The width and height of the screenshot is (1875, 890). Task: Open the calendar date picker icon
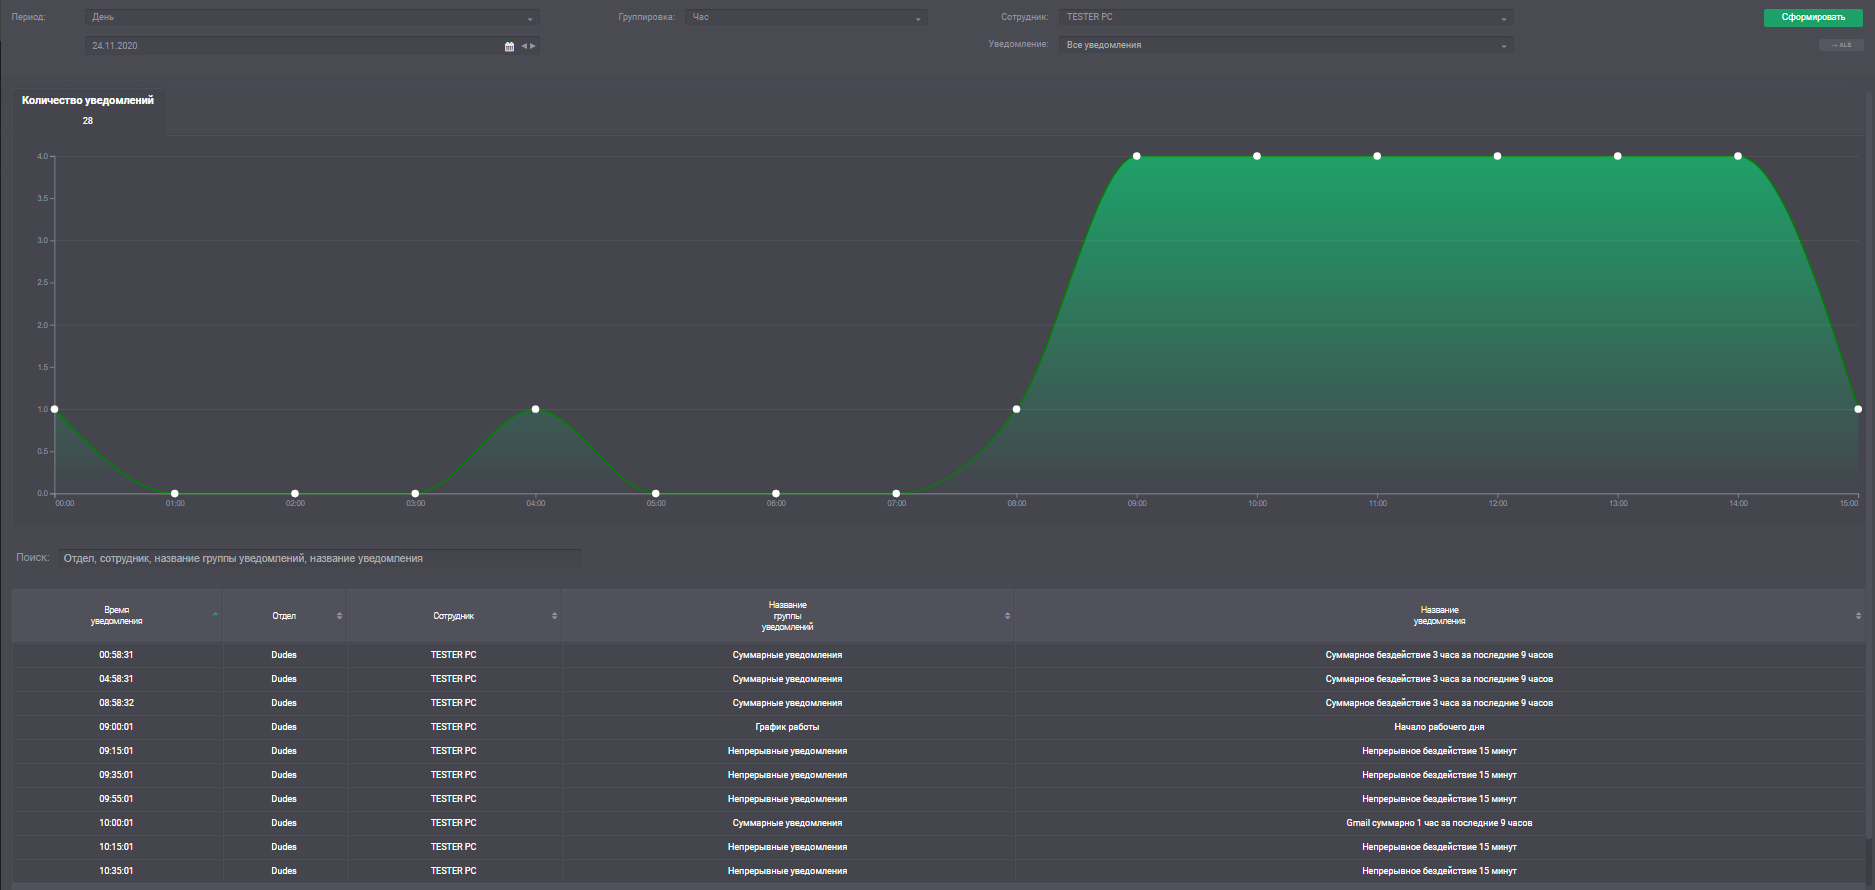point(509,46)
